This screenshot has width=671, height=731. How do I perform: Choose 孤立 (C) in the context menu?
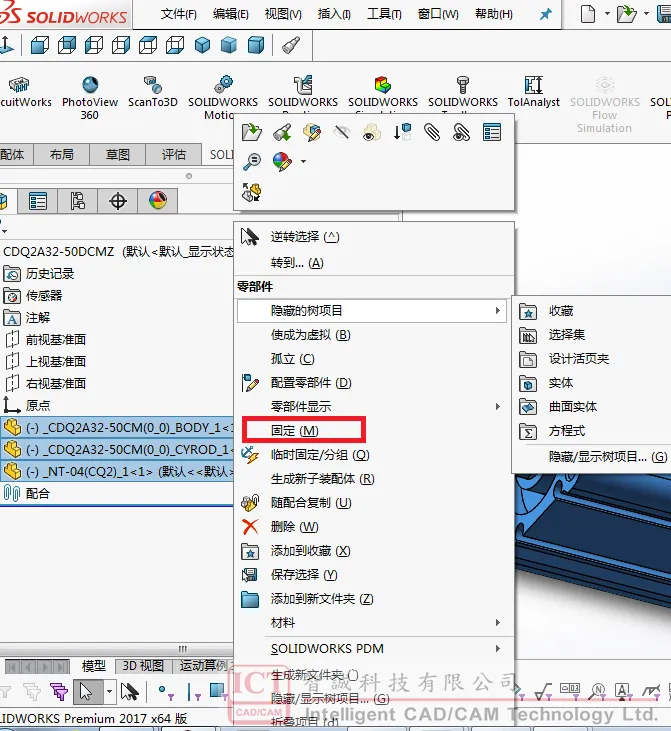(293, 359)
